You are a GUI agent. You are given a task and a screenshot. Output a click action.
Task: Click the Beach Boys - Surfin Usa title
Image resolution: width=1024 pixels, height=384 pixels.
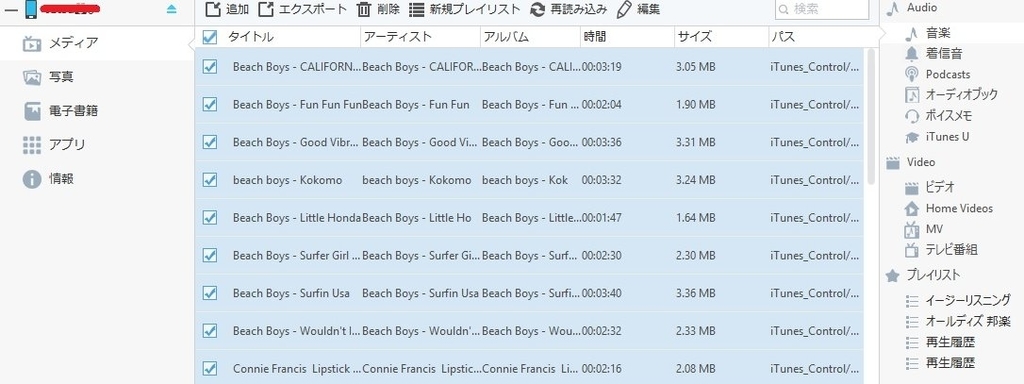291,293
